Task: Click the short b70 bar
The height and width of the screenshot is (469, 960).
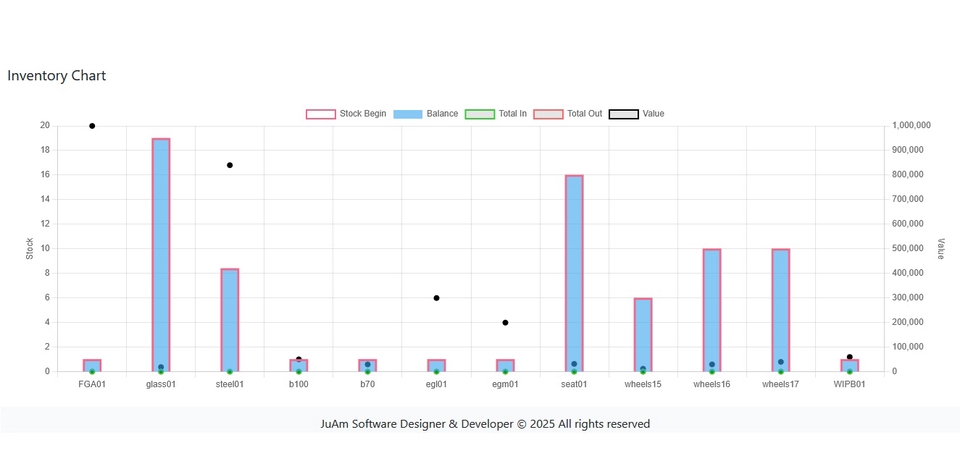Action: [368, 366]
